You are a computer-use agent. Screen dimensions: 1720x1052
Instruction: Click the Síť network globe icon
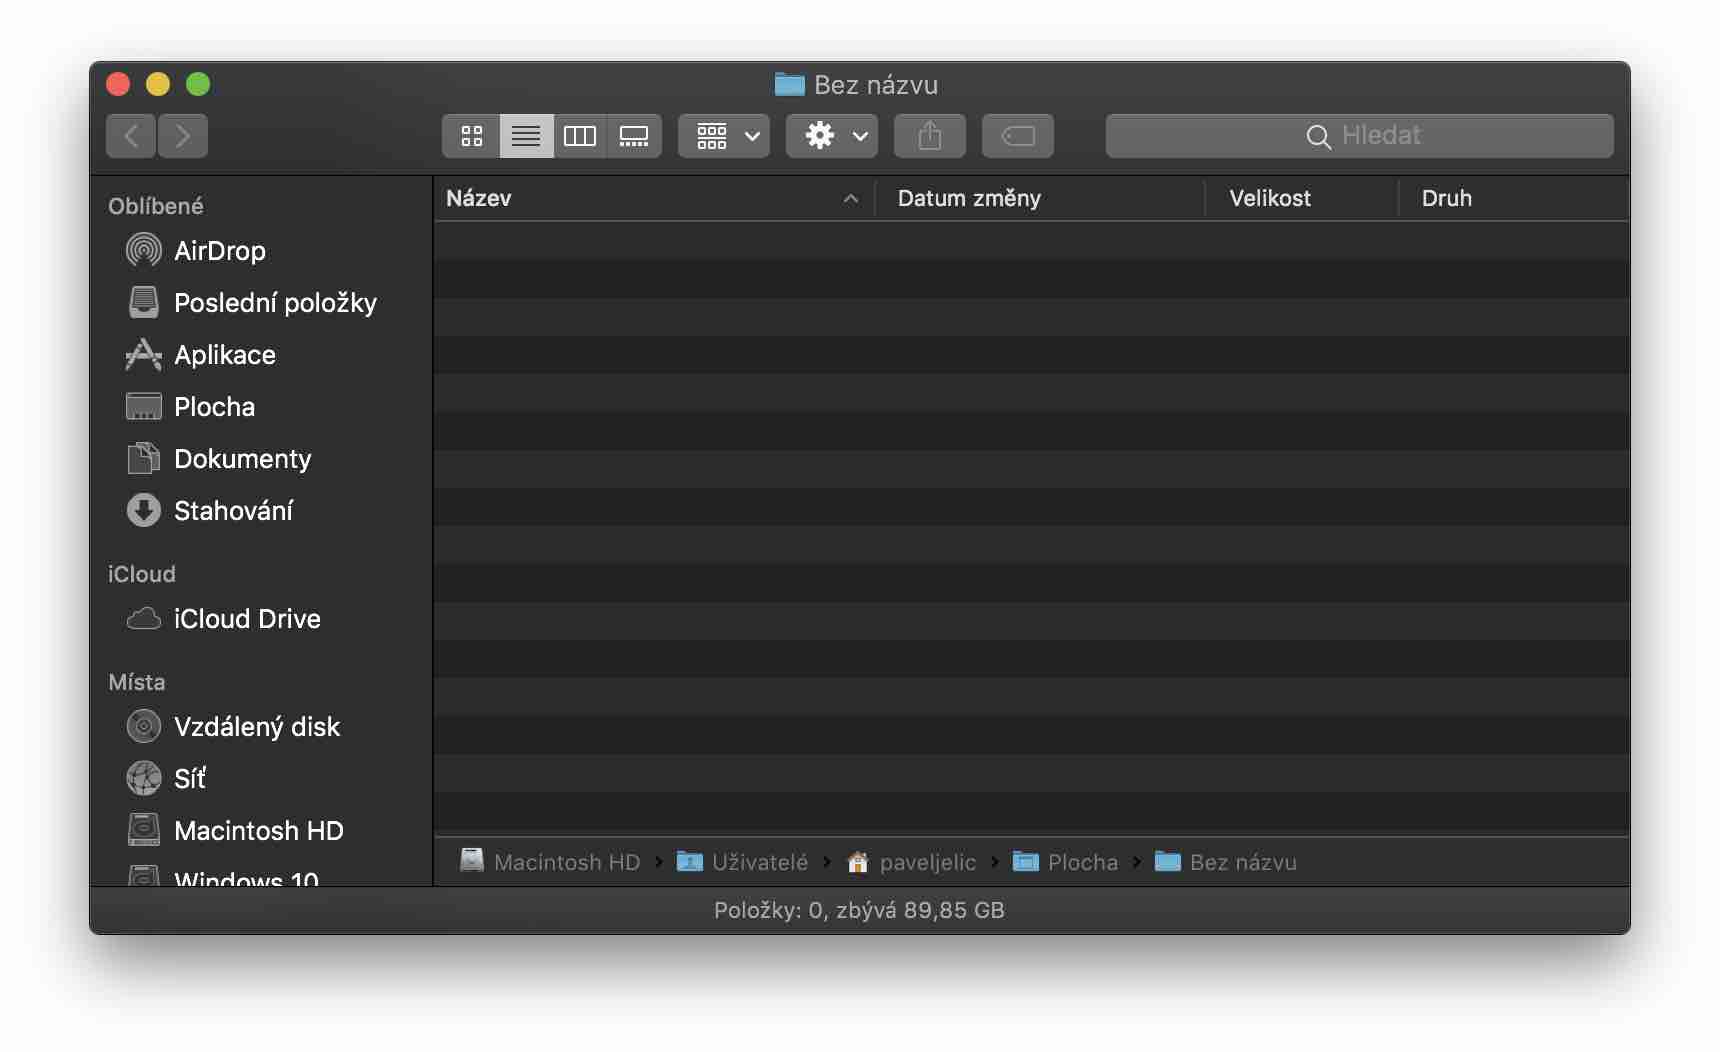click(x=144, y=778)
